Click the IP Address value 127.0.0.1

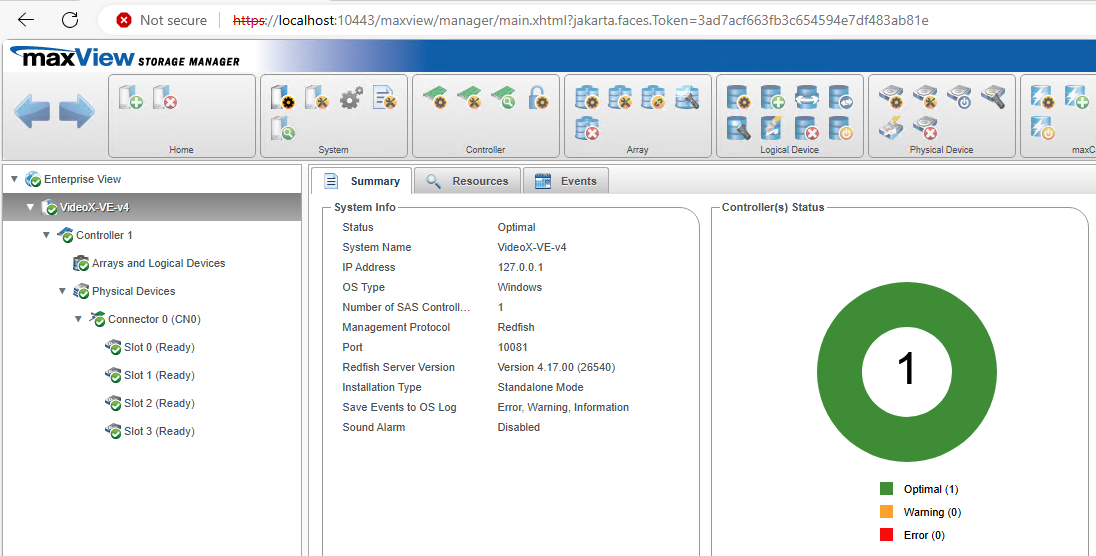coord(520,267)
